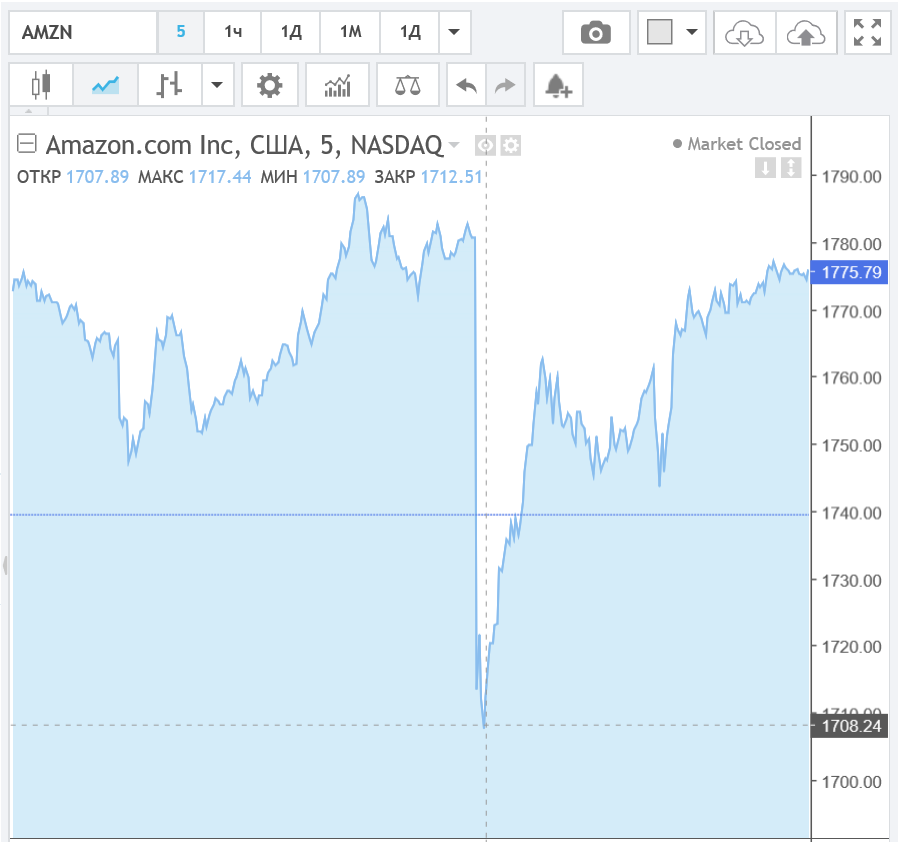The height and width of the screenshot is (842, 900).
Task: Click the cloud download load-chart icon
Action: (744, 33)
